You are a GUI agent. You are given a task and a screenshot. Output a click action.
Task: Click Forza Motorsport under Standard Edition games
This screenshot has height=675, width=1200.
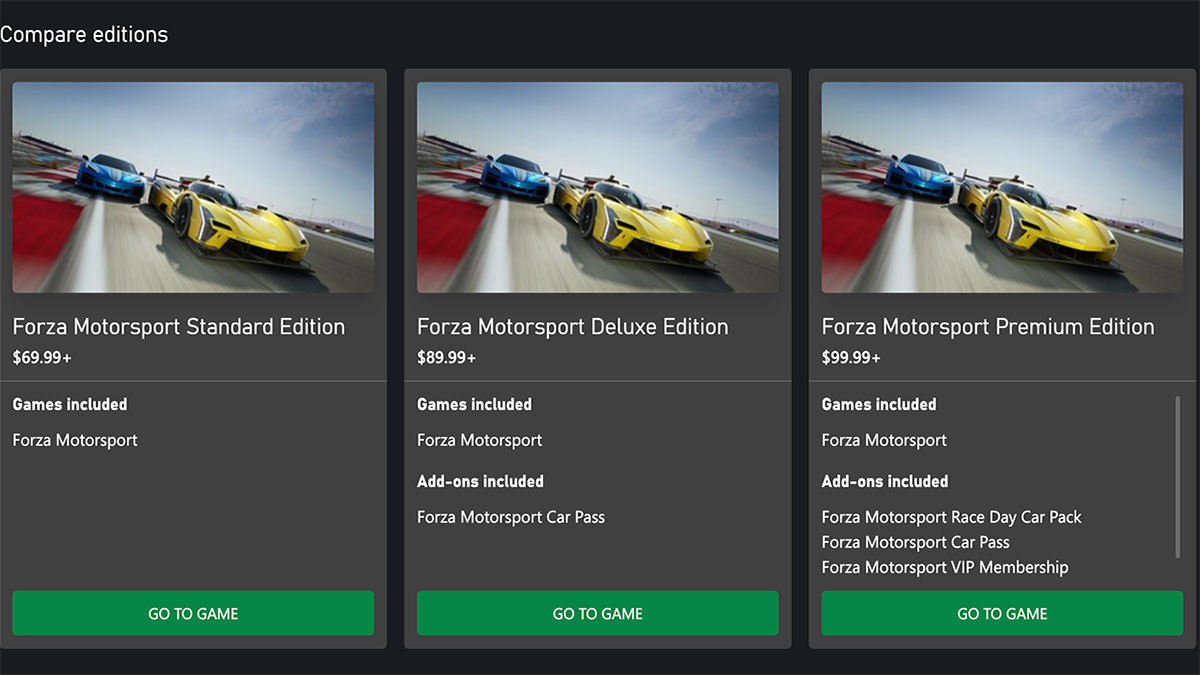74,440
